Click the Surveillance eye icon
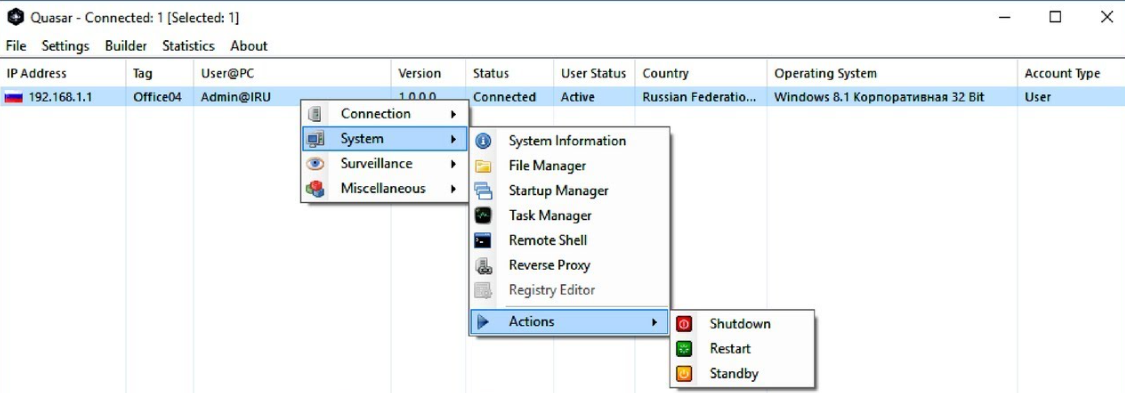Screen dimensions: 1125x393 coord(314,164)
